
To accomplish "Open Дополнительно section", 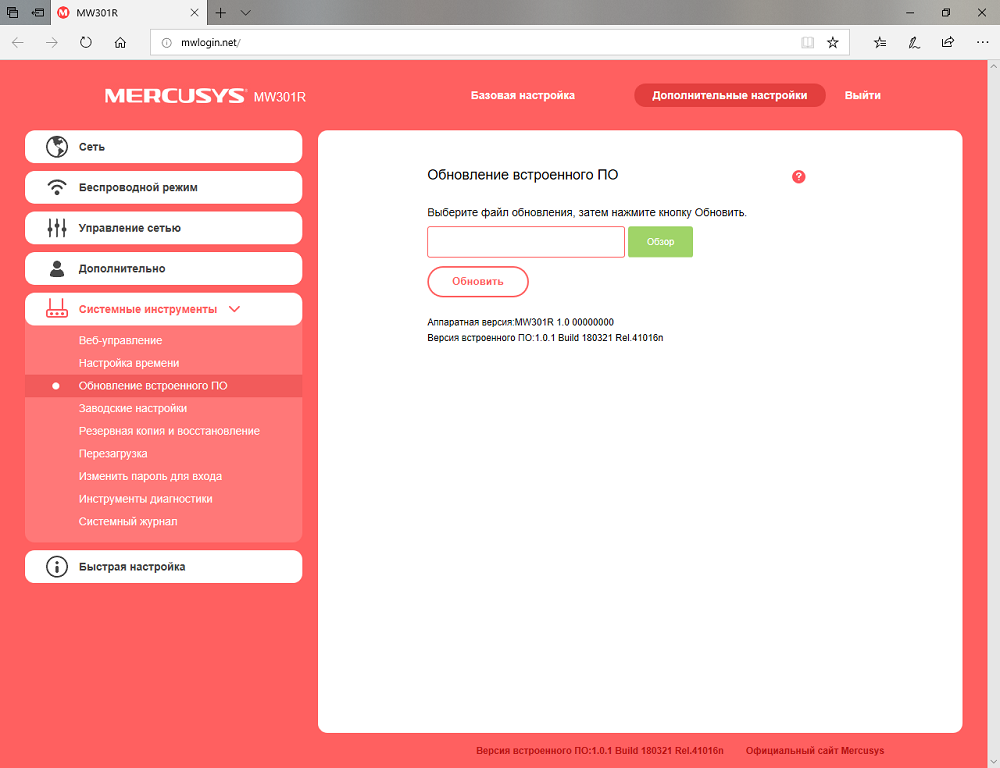I will [x=163, y=269].
